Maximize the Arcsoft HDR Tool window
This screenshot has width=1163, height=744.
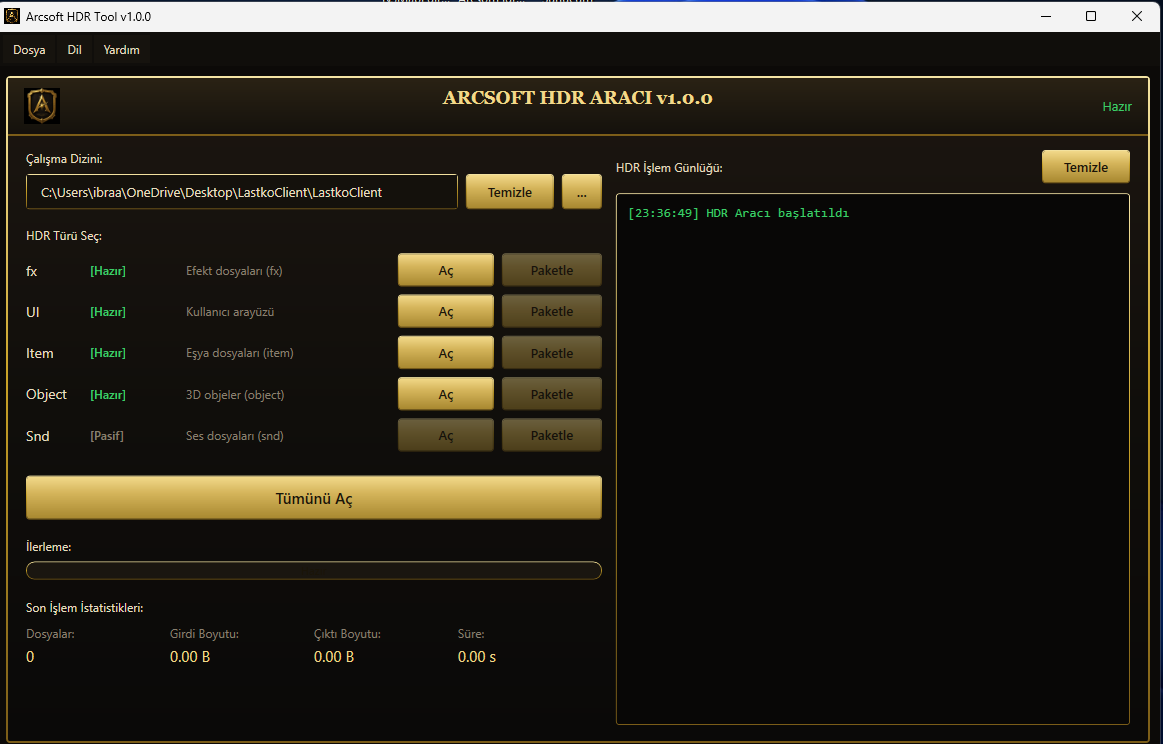(1091, 16)
